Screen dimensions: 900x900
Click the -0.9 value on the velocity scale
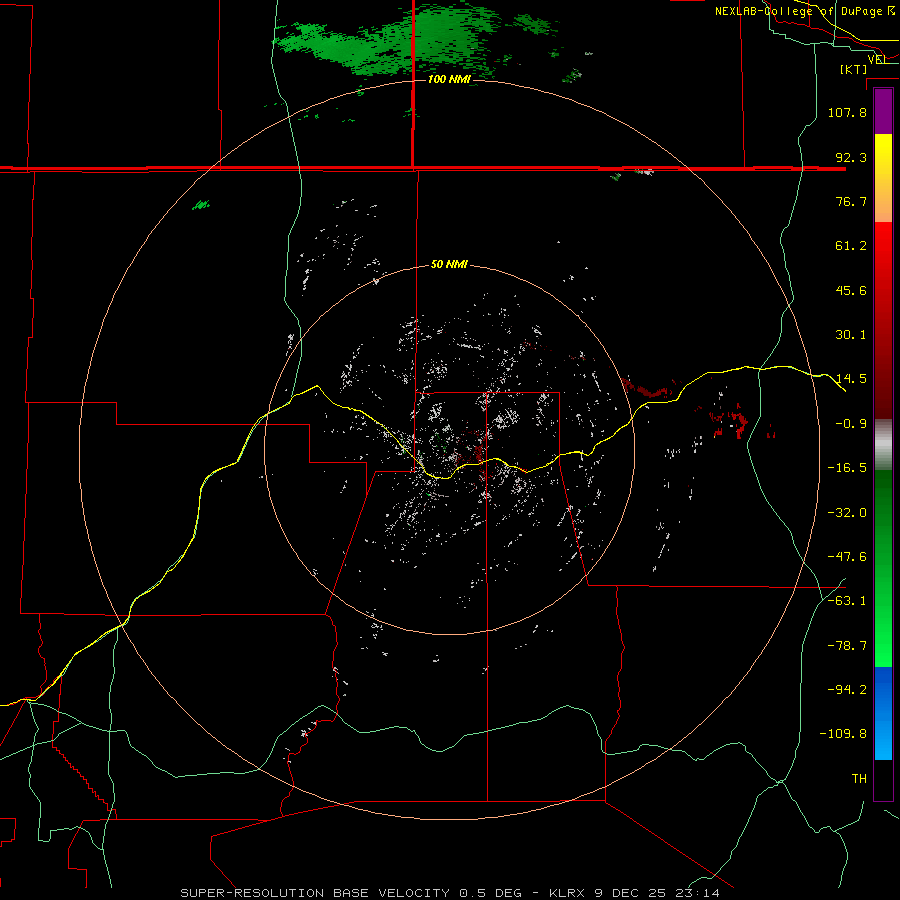click(851, 424)
